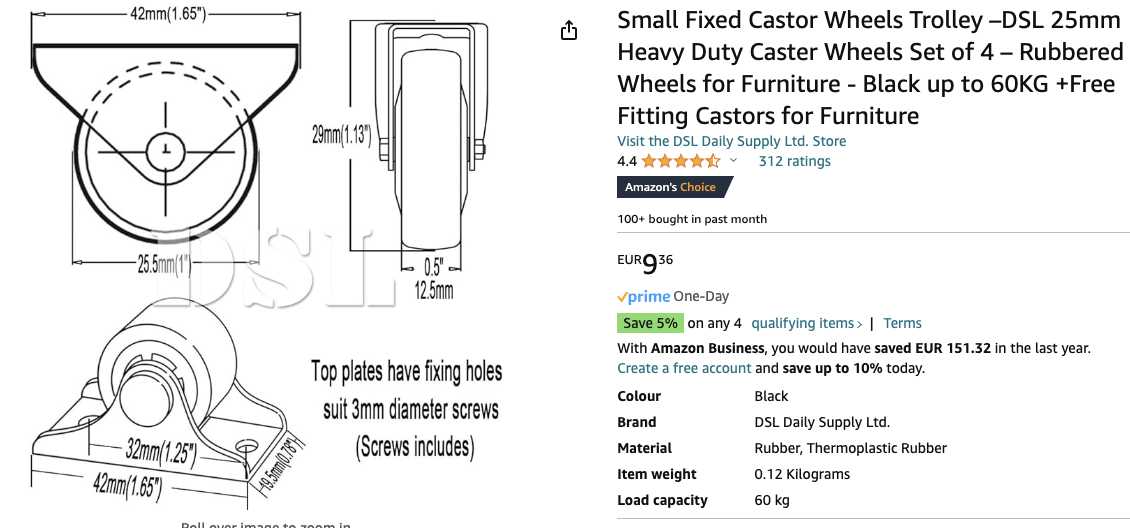
Task: Expand ratings breakdown chevron next to stars
Action: (734, 161)
